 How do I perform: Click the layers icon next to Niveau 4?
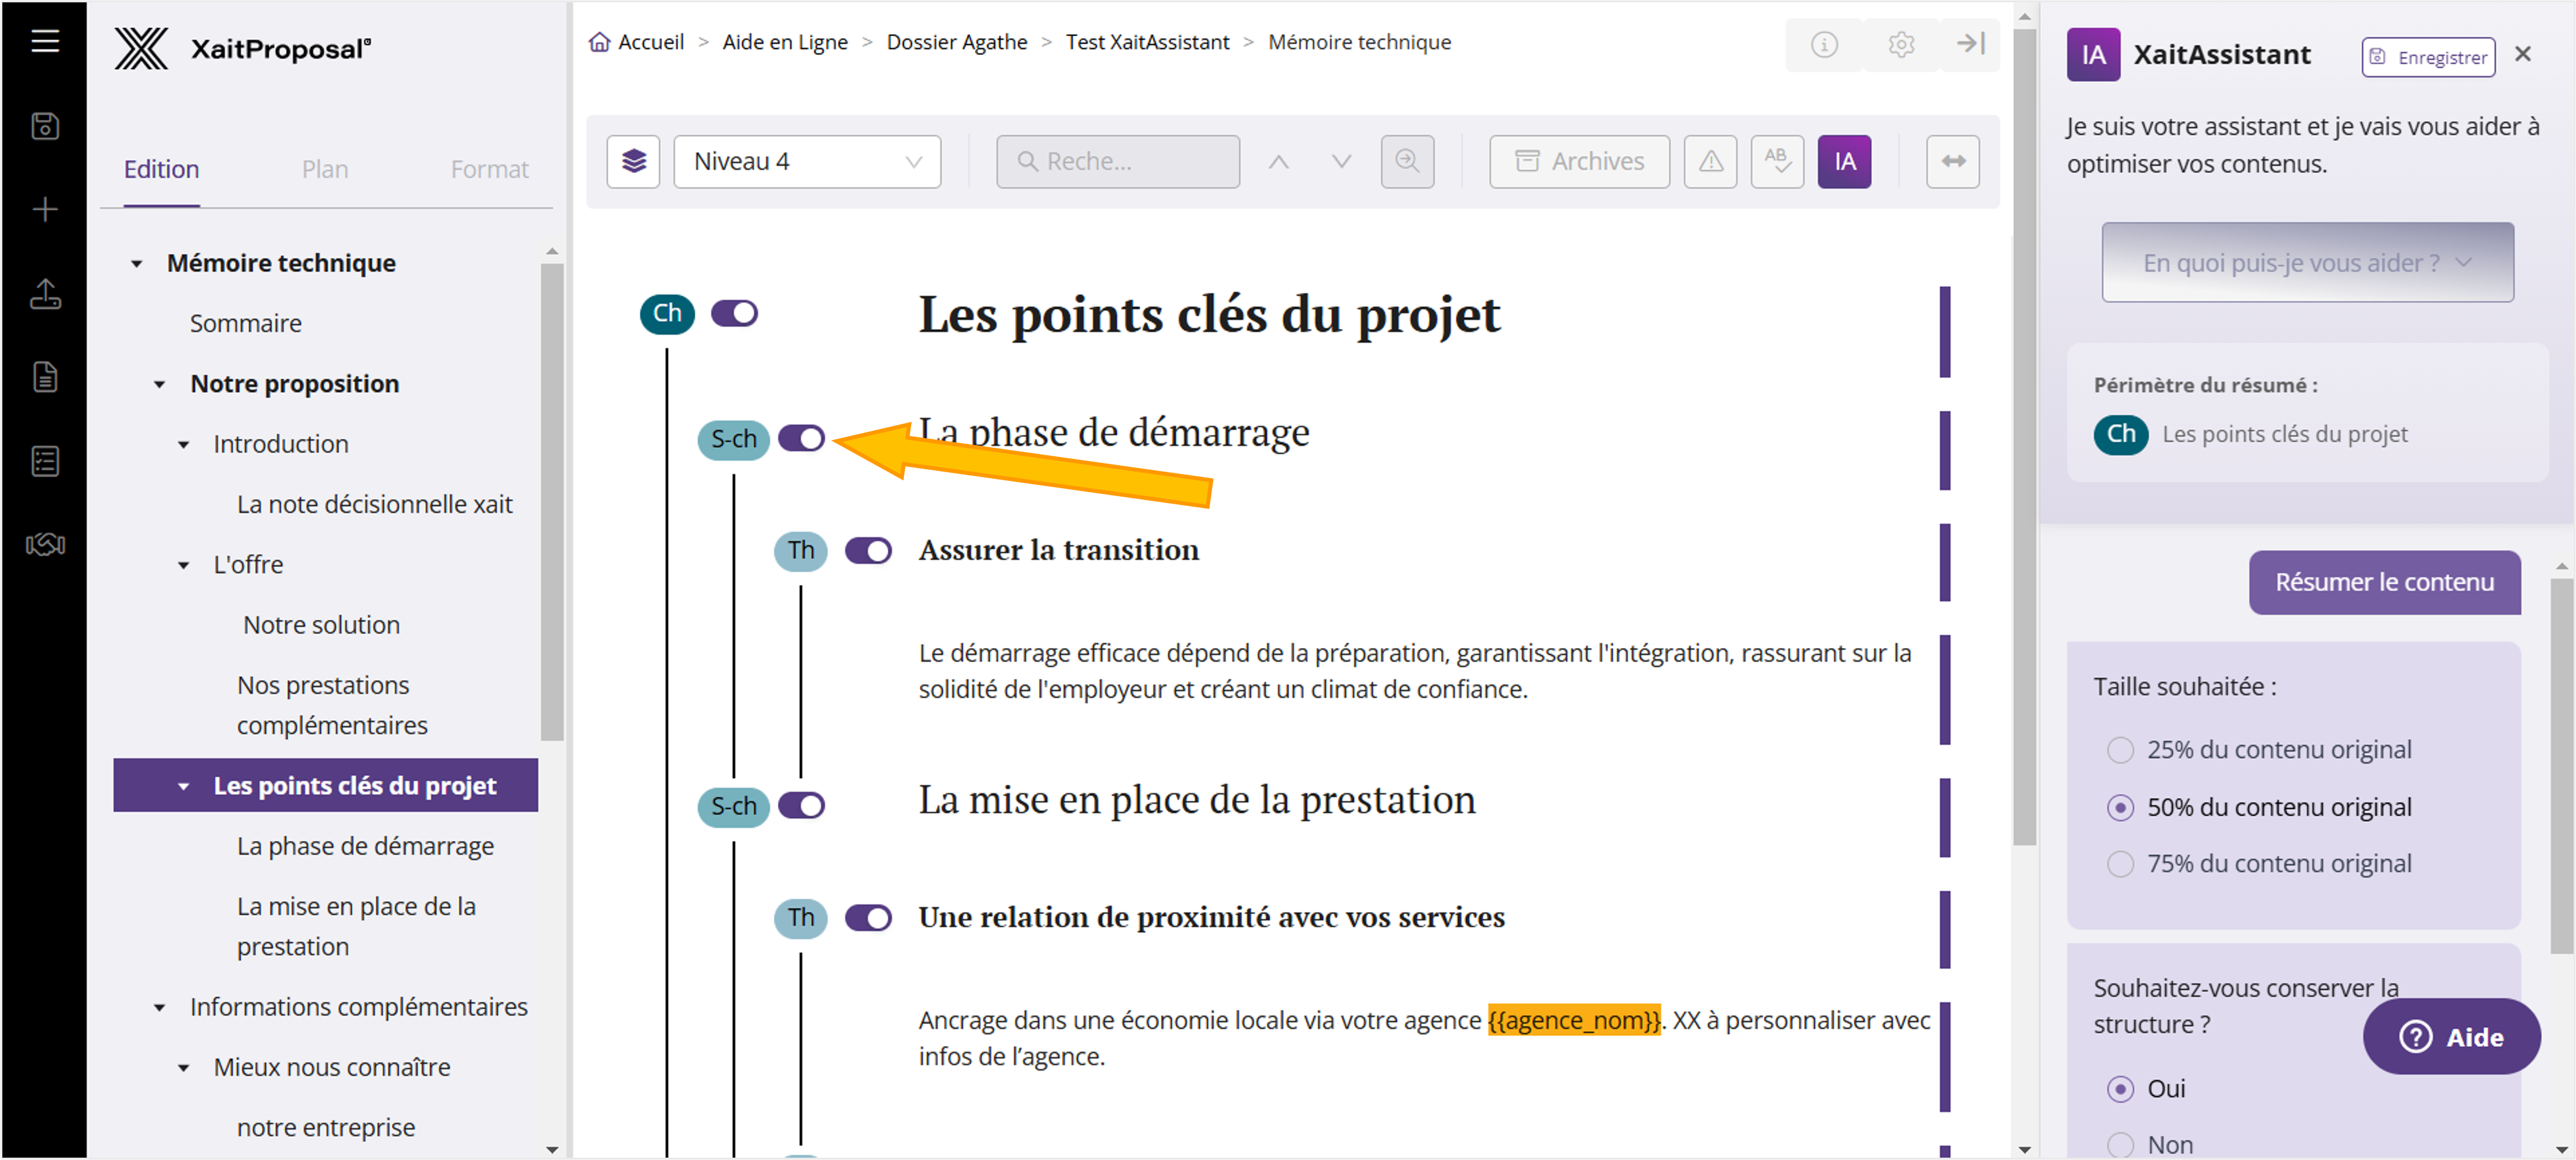[x=633, y=161]
